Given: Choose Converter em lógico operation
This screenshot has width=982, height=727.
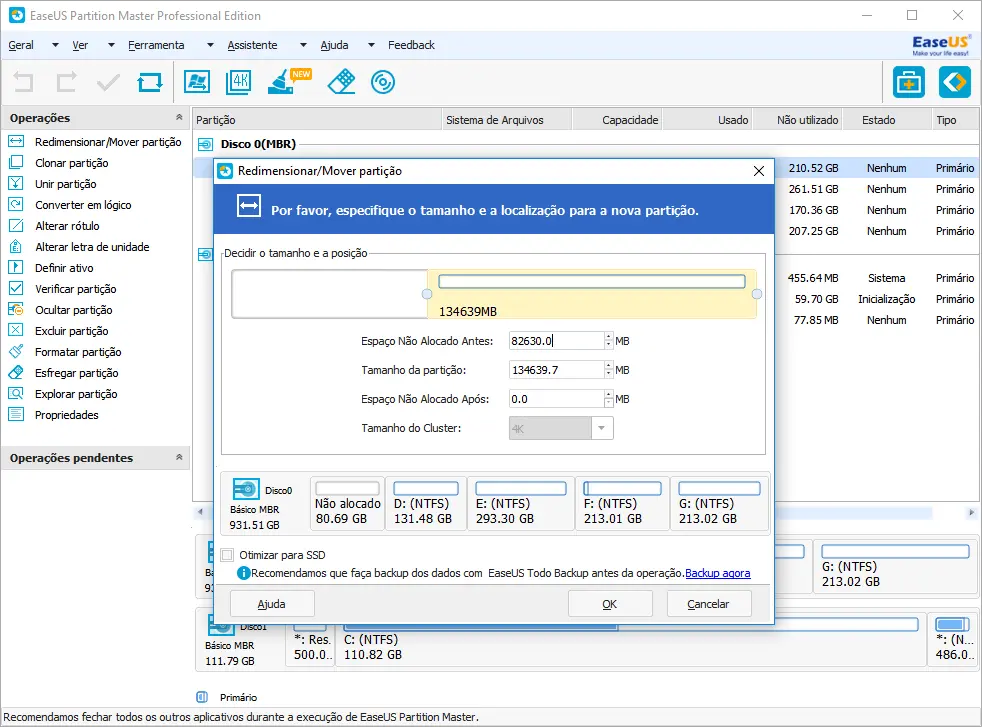Looking at the screenshot, I should (x=83, y=205).
